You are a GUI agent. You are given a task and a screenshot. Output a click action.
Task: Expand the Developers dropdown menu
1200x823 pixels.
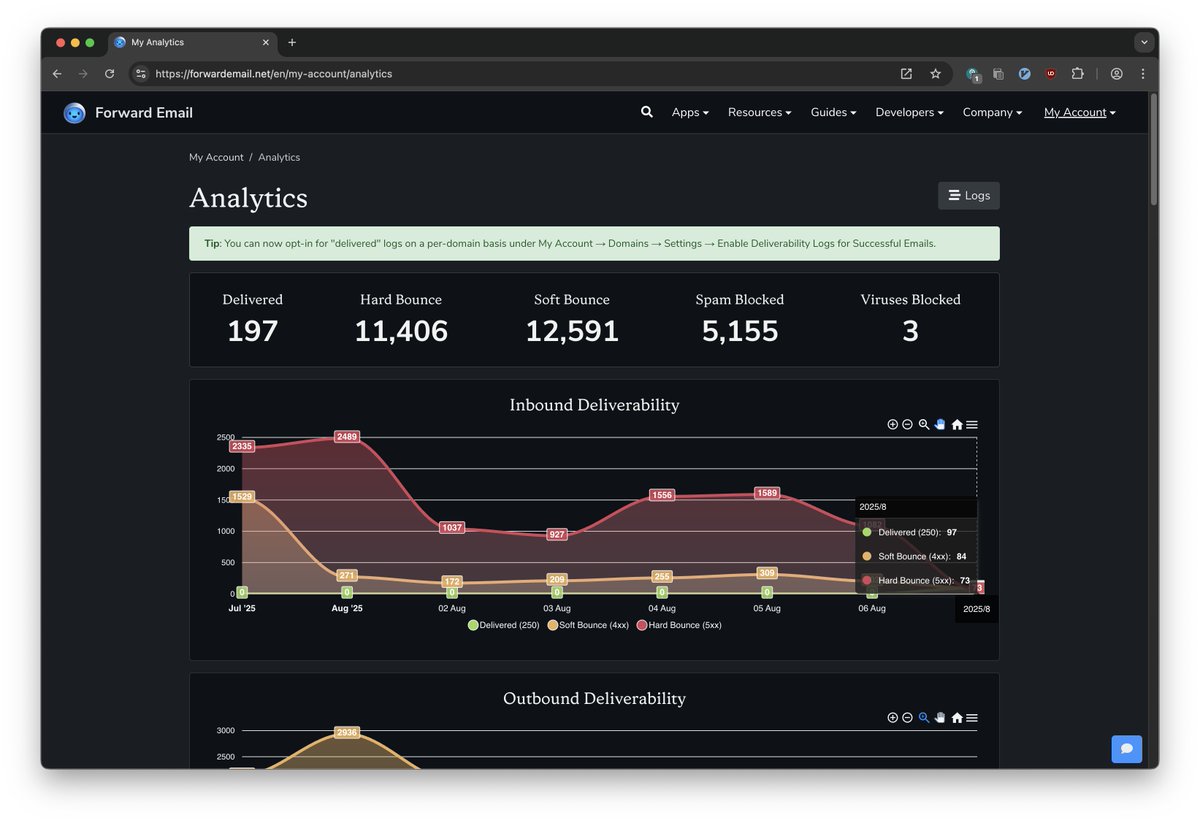[909, 112]
